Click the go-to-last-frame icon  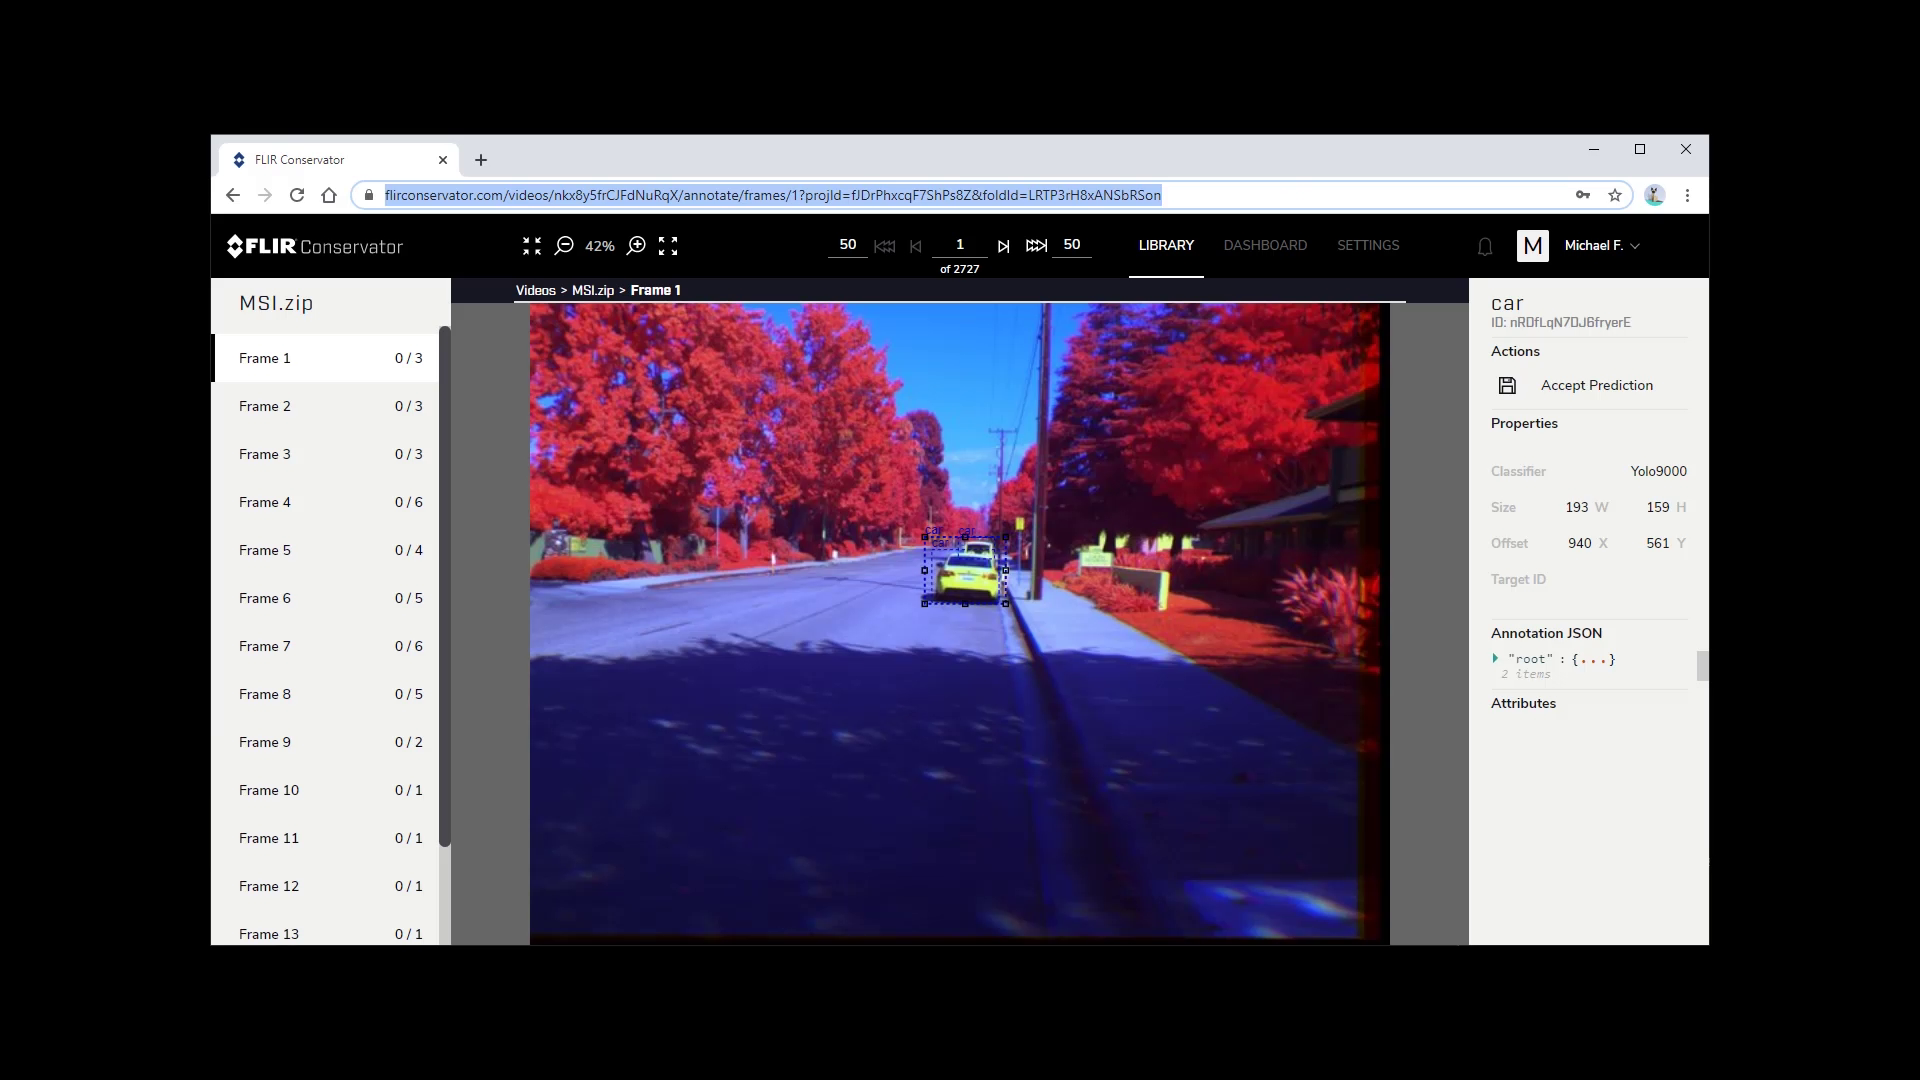point(1038,245)
